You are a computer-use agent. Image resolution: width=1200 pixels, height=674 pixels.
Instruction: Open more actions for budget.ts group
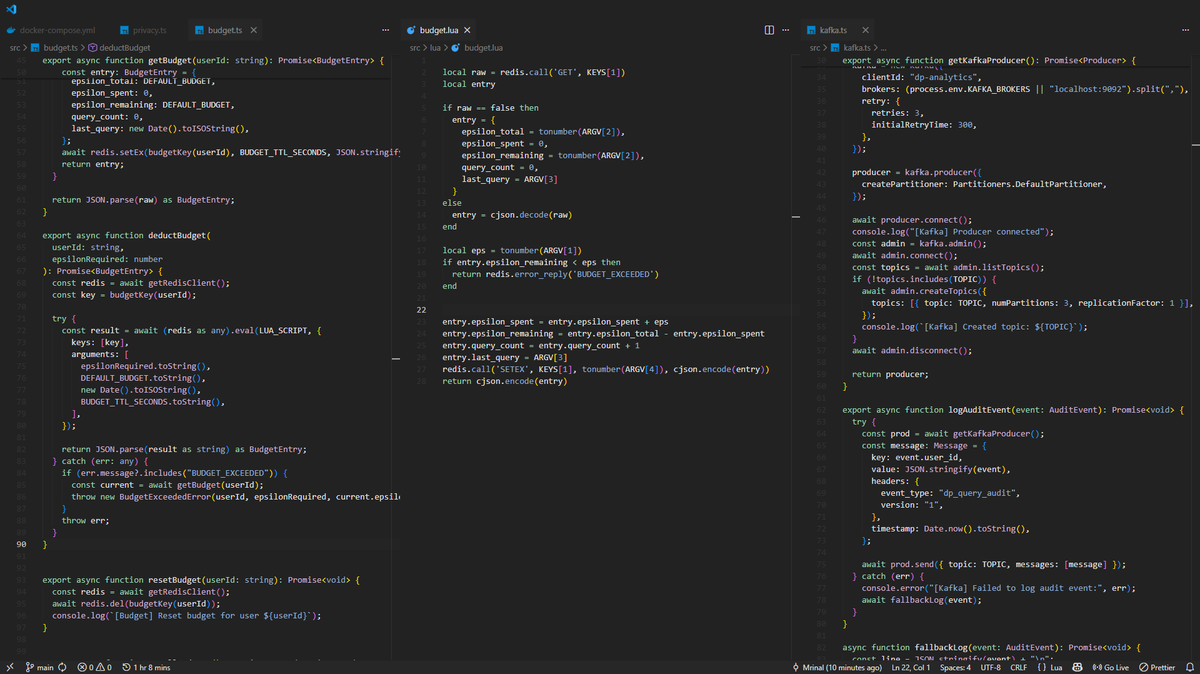387,31
